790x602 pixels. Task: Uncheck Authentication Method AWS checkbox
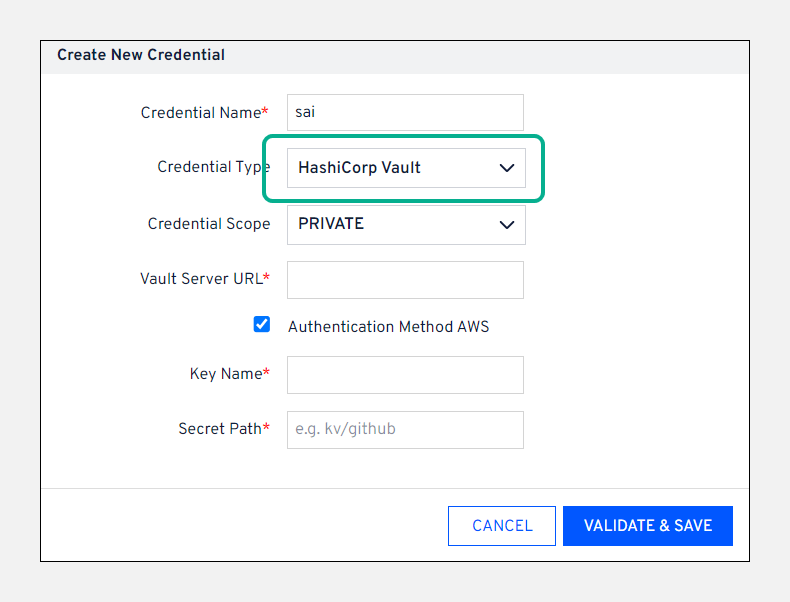click(x=261, y=324)
